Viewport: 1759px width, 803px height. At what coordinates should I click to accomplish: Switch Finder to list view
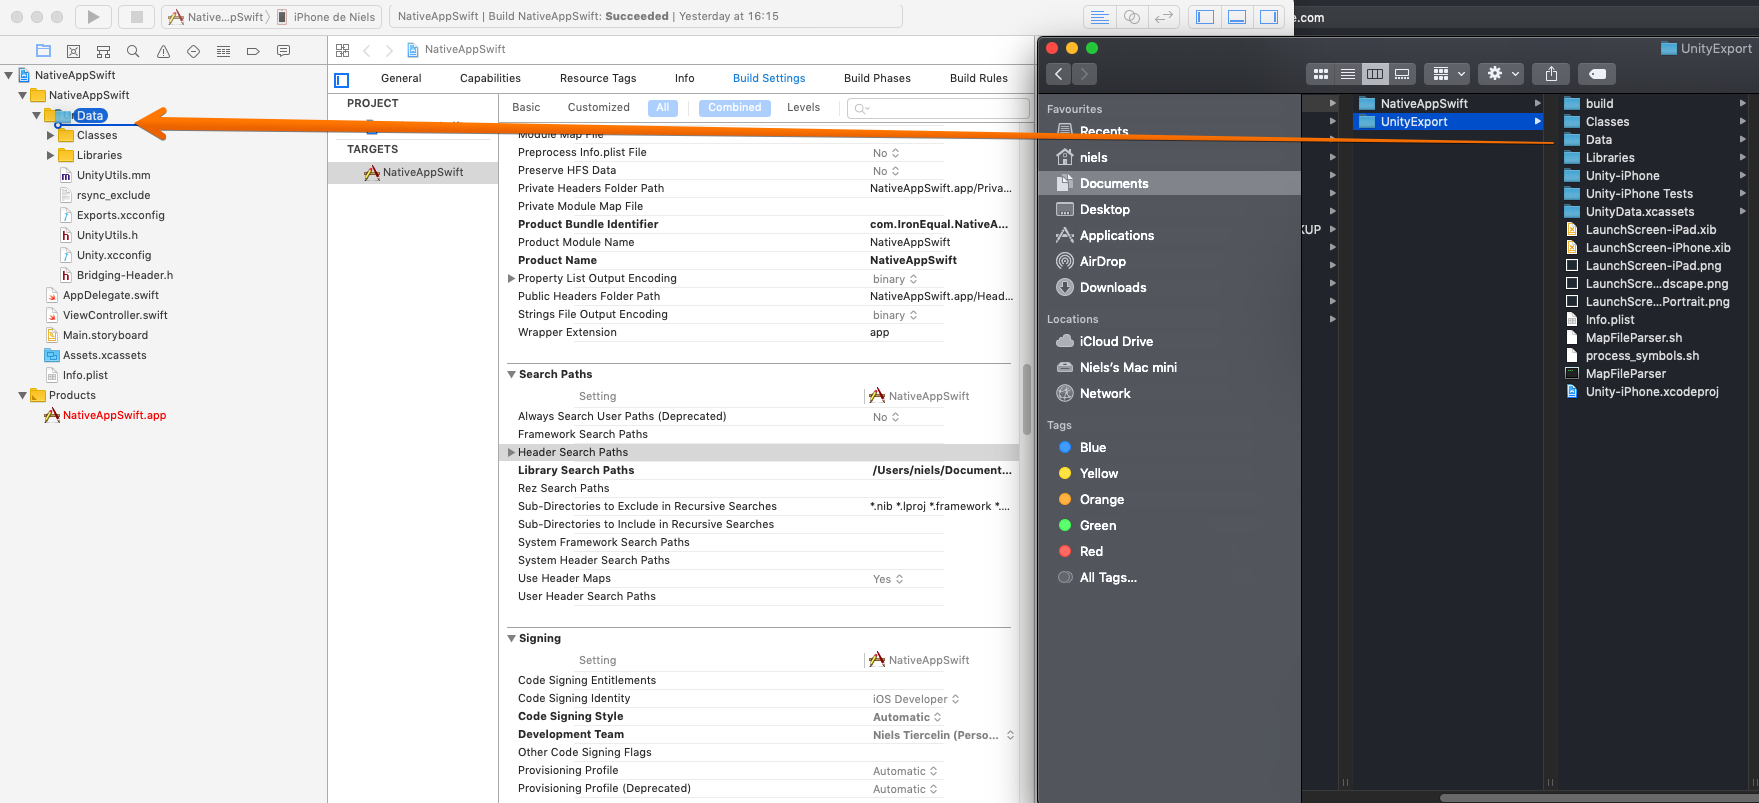(1348, 74)
